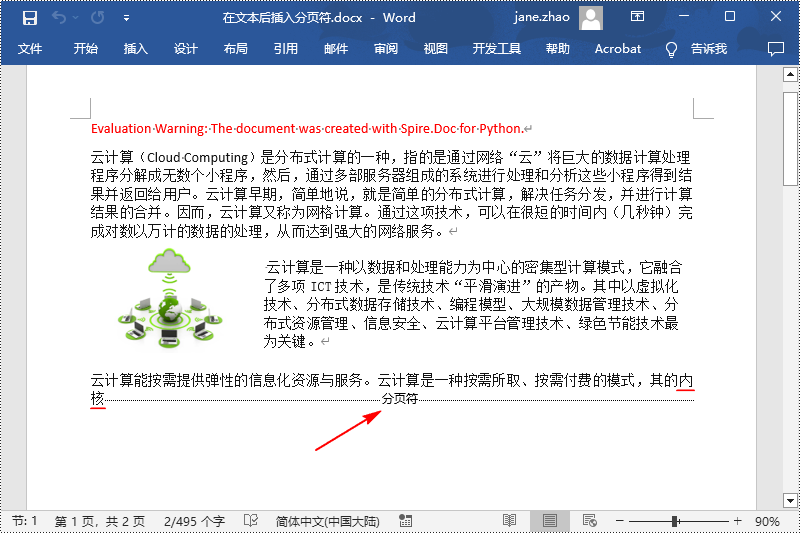The height and width of the screenshot is (533, 800).
Task: Click the Redo/Repeat icon
Action: click(x=97, y=18)
